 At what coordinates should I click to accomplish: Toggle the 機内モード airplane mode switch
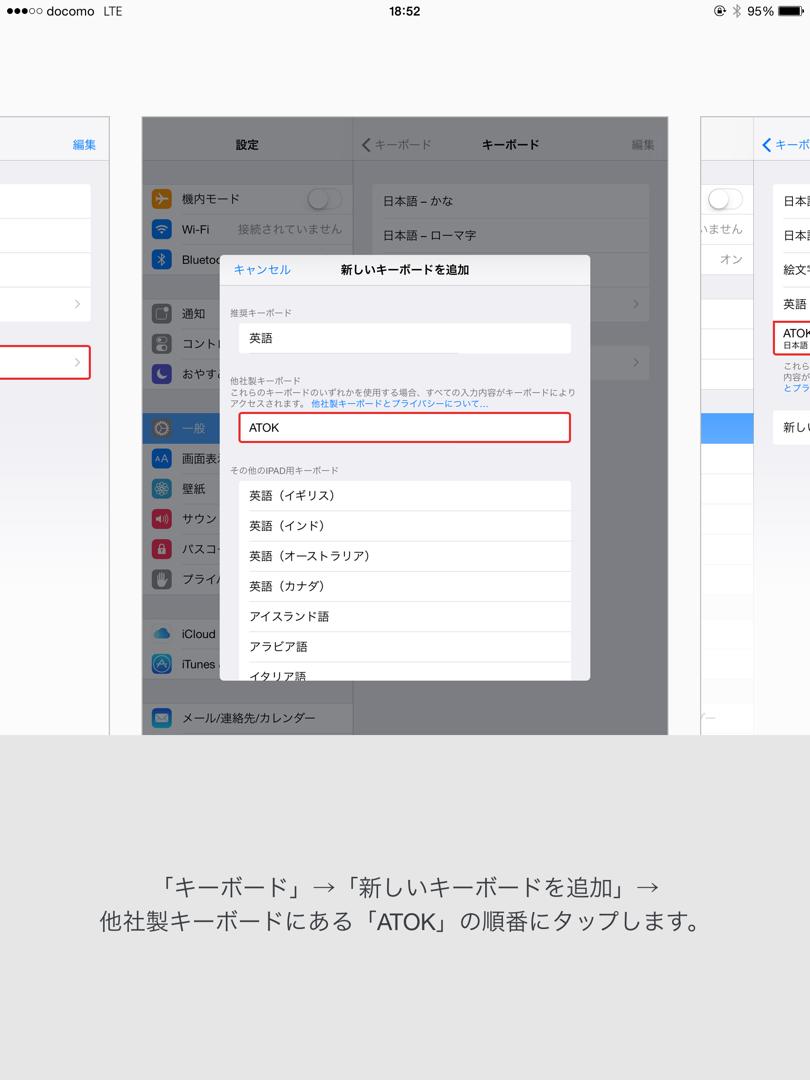click(324, 199)
